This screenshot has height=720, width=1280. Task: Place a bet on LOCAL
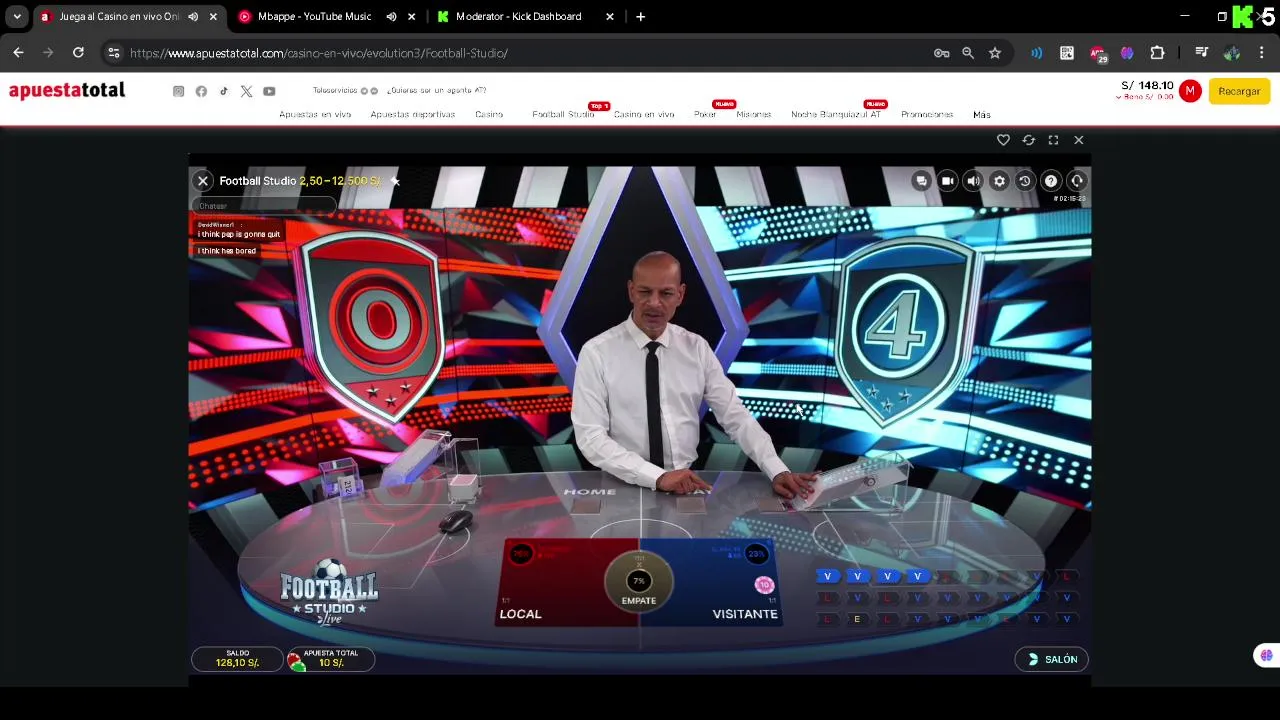point(560,585)
